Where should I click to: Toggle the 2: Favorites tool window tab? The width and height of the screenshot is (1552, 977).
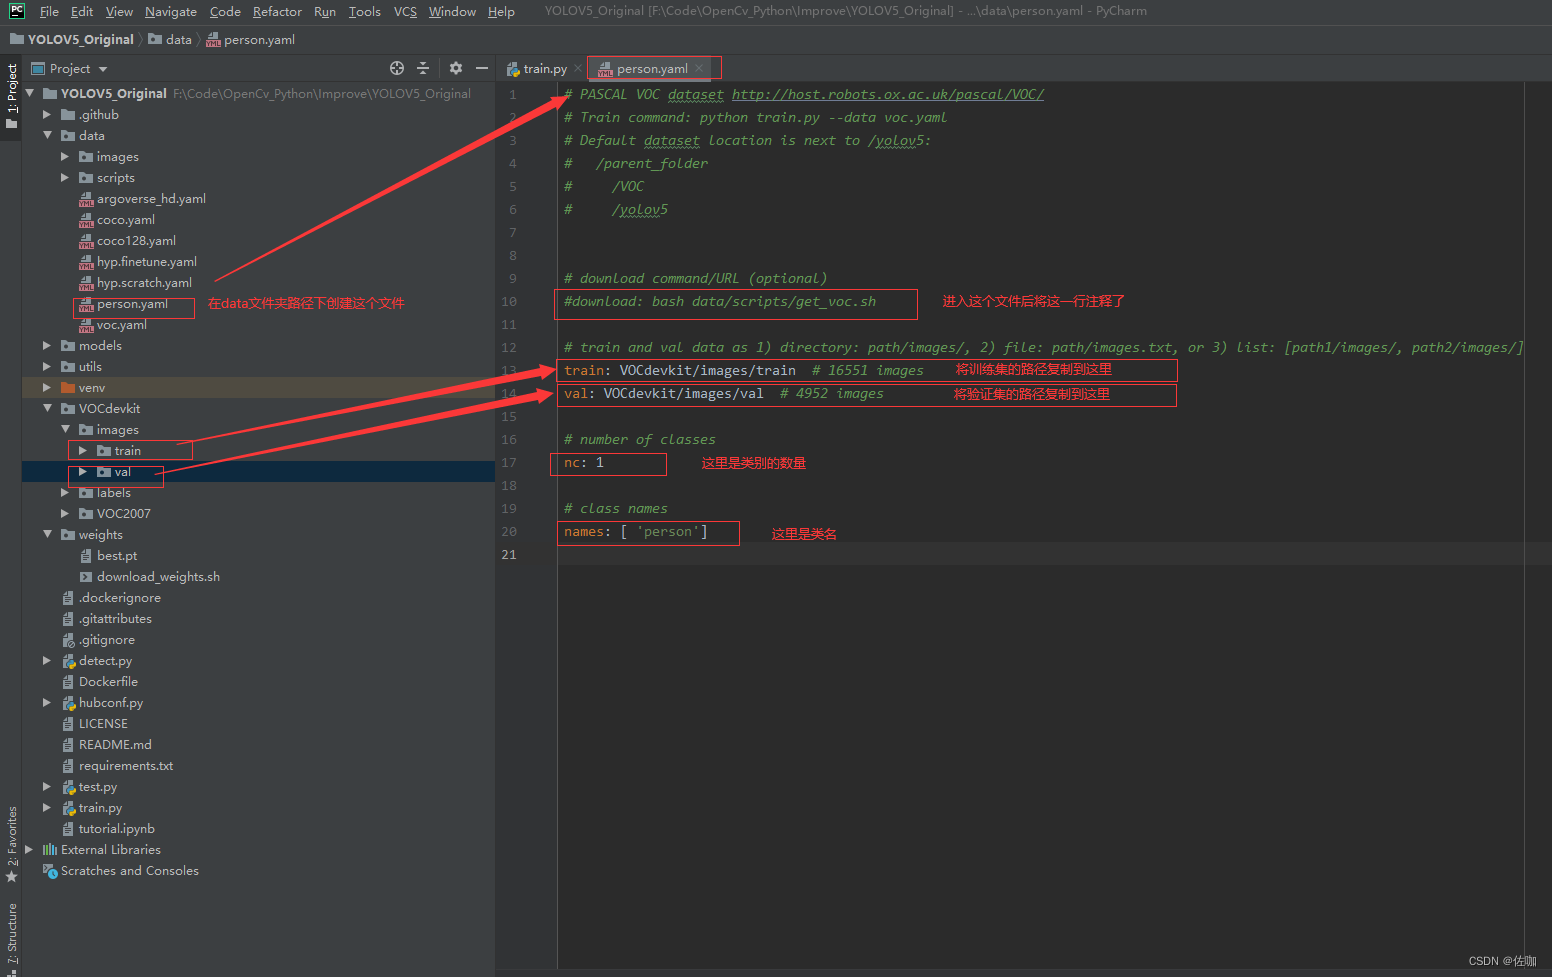tap(11, 844)
